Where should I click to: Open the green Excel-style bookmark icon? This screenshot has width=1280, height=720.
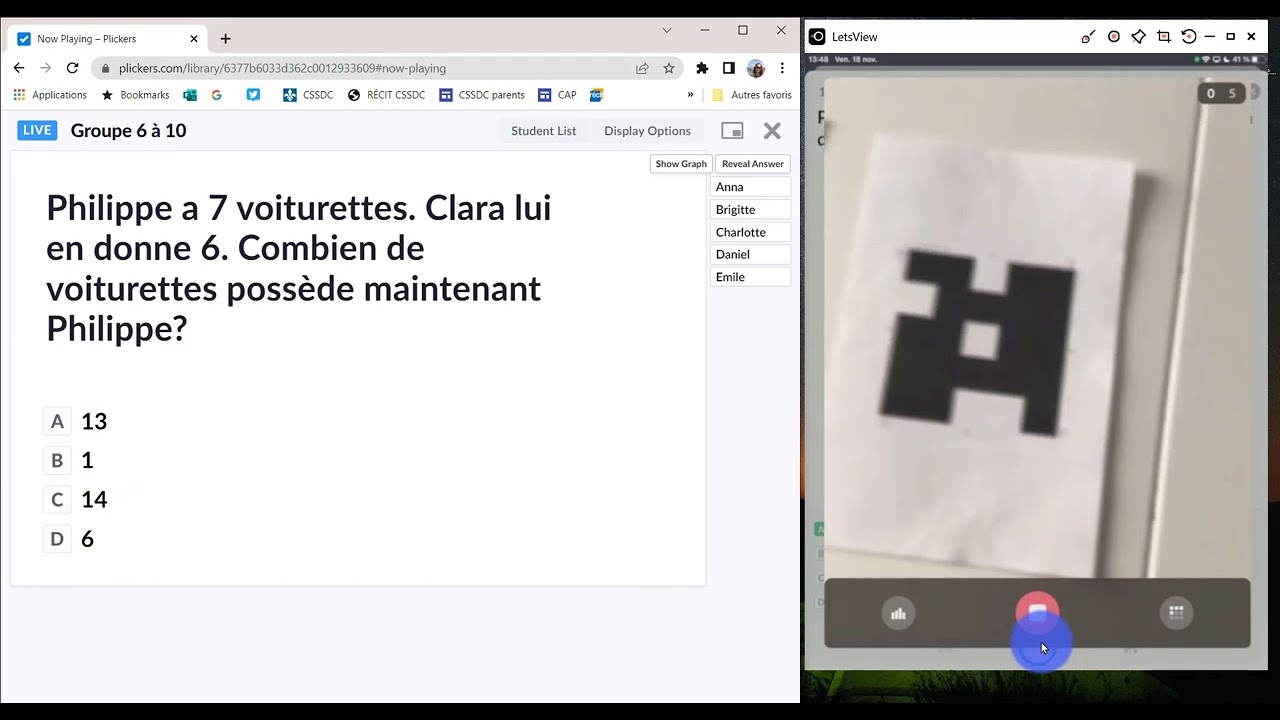click(190, 95)
